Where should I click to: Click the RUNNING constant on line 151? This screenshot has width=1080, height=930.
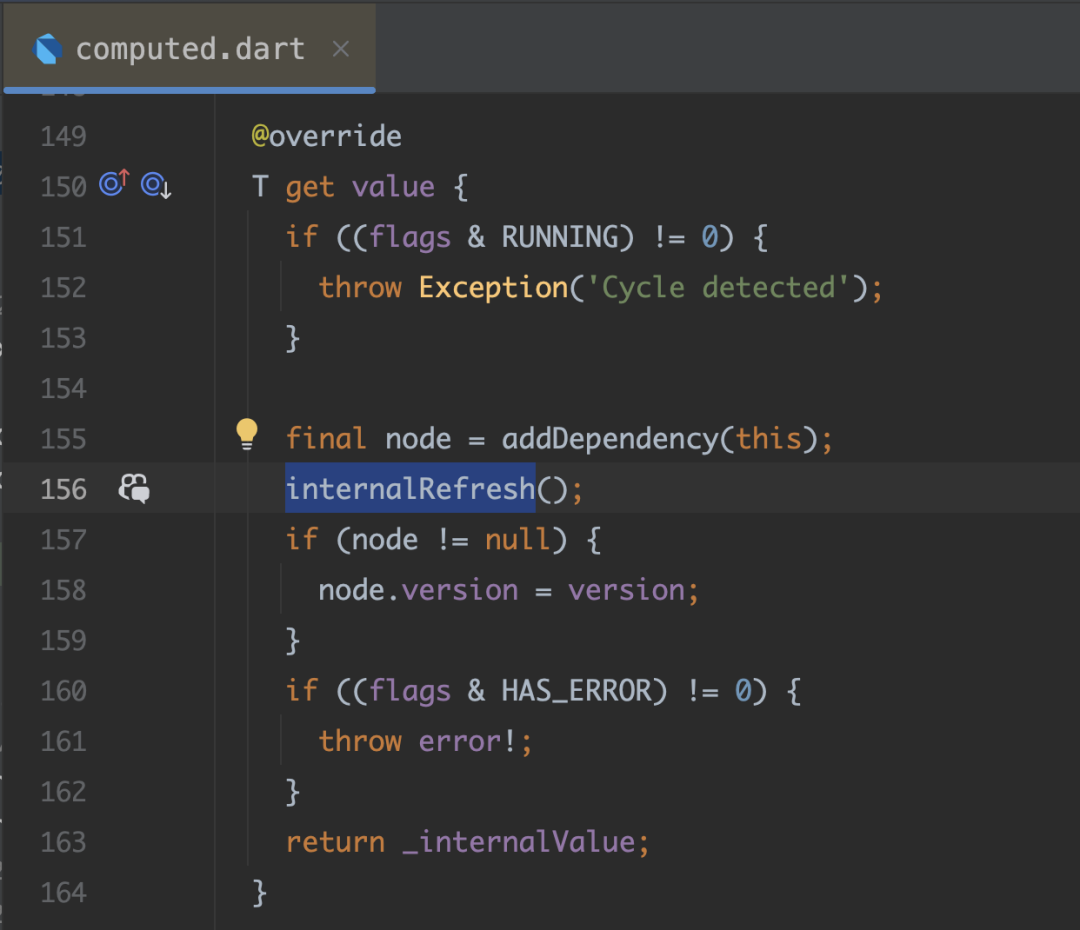[x=559, y=237]
